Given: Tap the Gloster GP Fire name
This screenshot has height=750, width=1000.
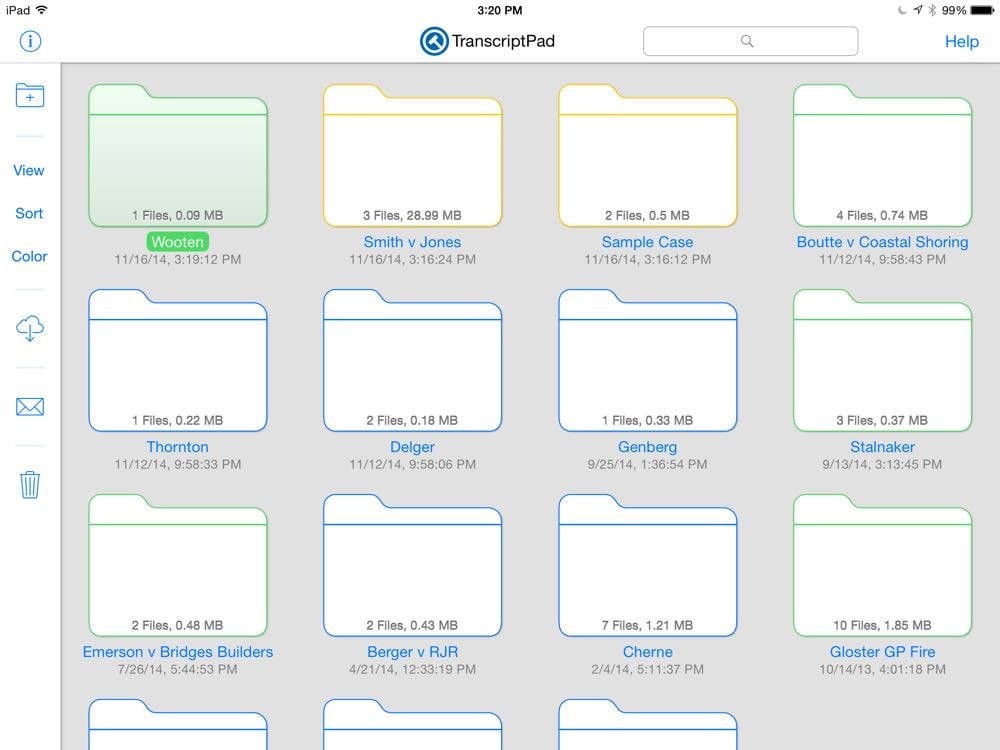Looking at the screenshot, I should pyautogui.click(x=883, y=652).
